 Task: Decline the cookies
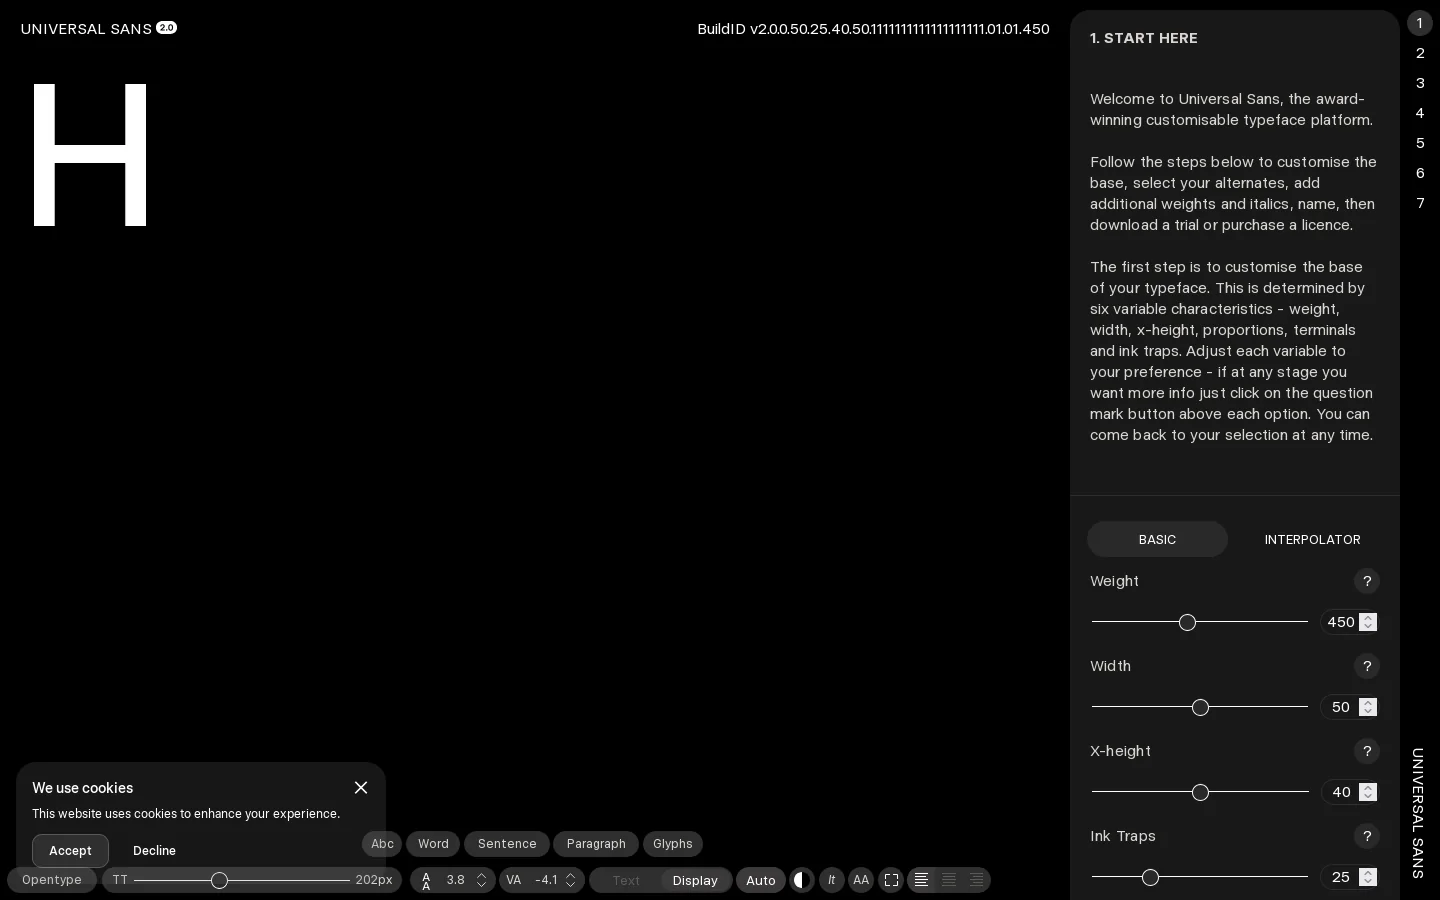(x=154, y=851)
